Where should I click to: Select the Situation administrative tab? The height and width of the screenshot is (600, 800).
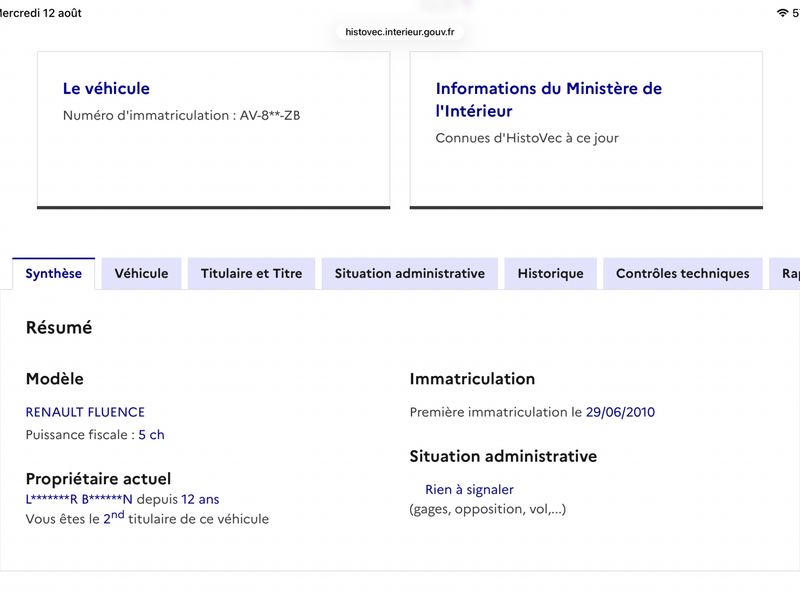(x=410, y=273)
